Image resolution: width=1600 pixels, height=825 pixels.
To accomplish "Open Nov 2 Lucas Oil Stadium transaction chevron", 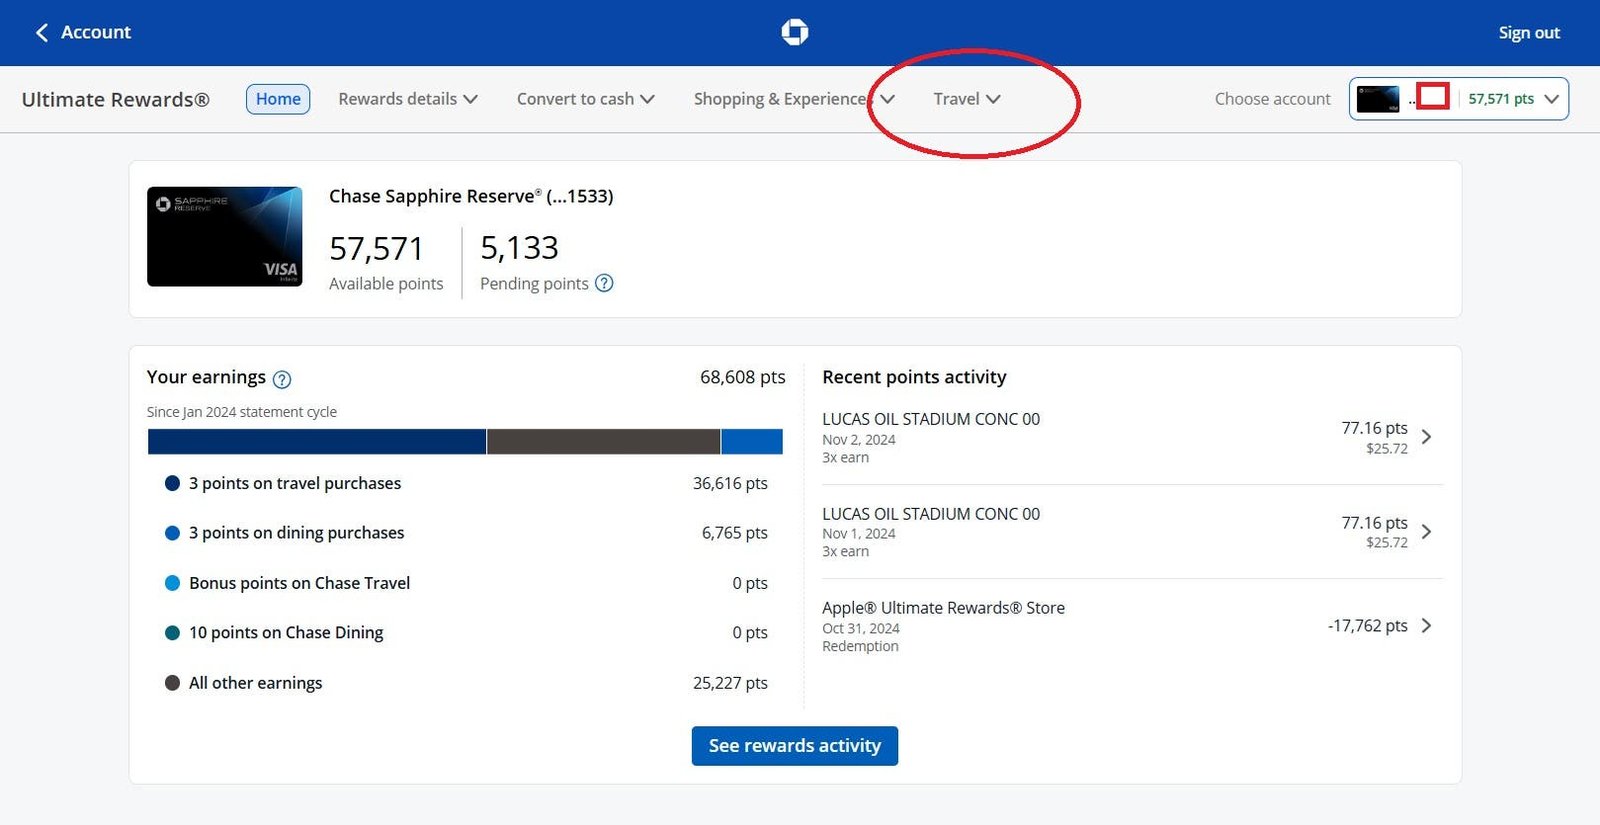I will pyautogui.click(x=1427, y=437).
